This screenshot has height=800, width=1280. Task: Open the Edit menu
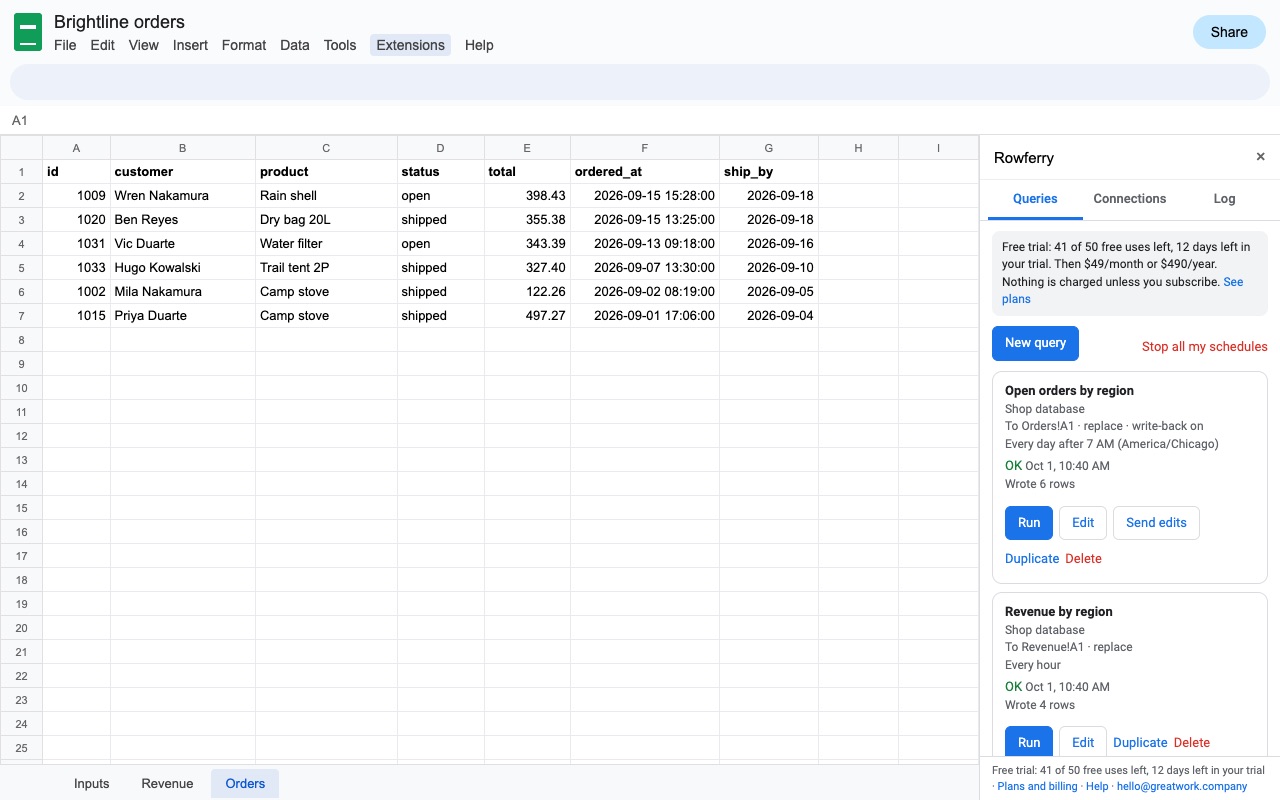[x=103, y=45]
